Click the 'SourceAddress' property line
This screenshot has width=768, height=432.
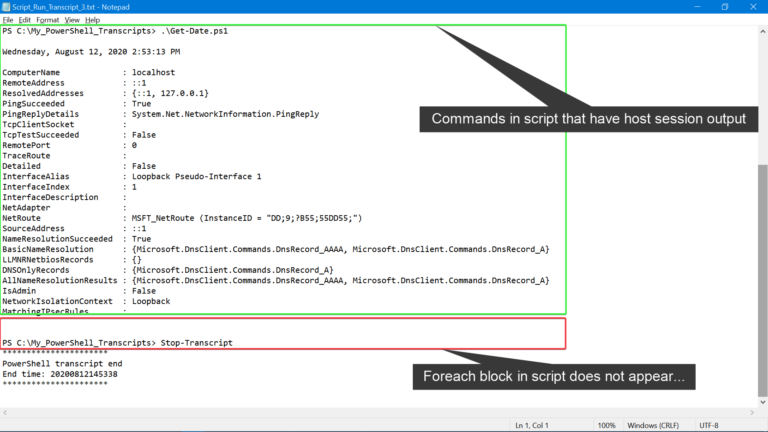[x=74, y=229]
